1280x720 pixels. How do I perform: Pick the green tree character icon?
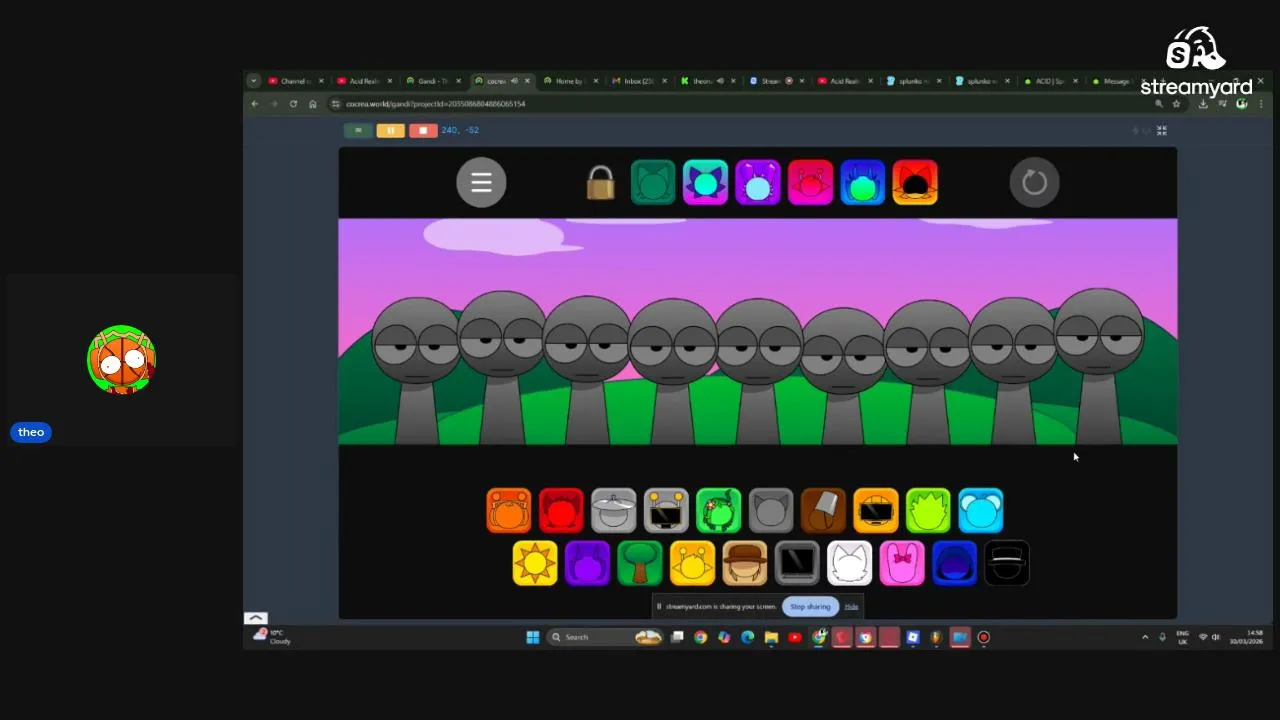click(x=640, y=563)
